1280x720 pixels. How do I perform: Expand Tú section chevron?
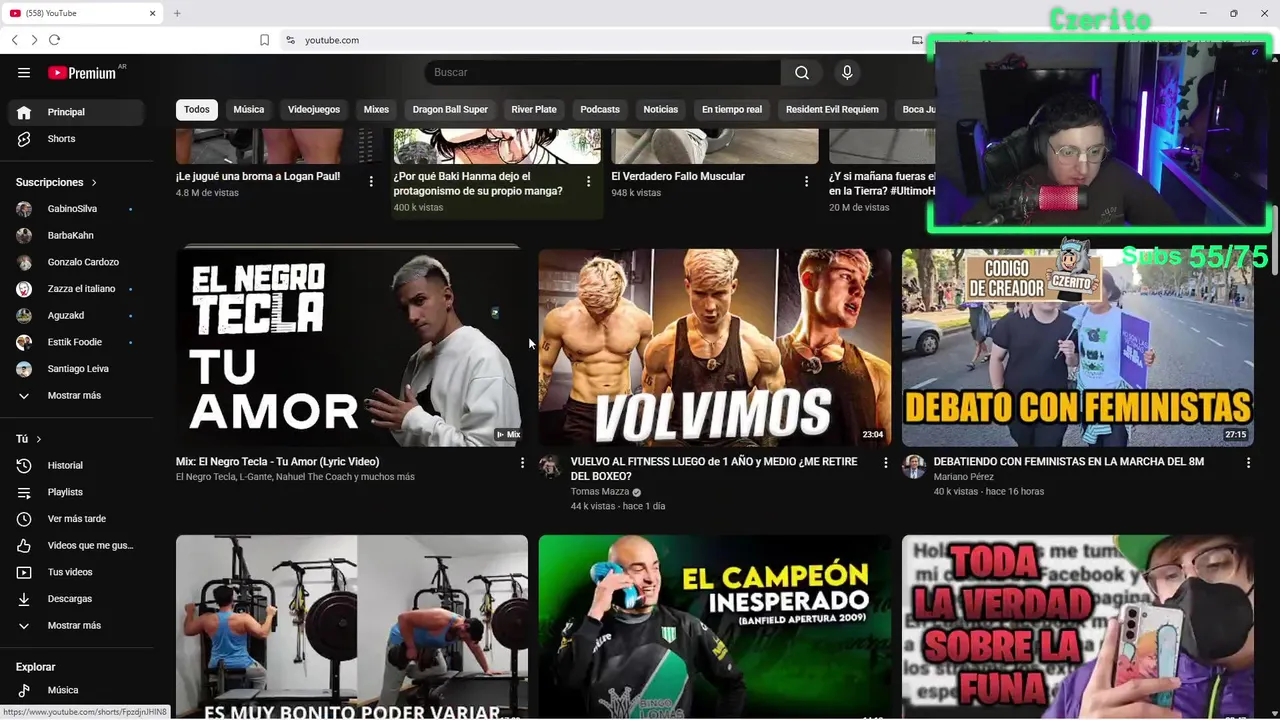pos(39,439)
